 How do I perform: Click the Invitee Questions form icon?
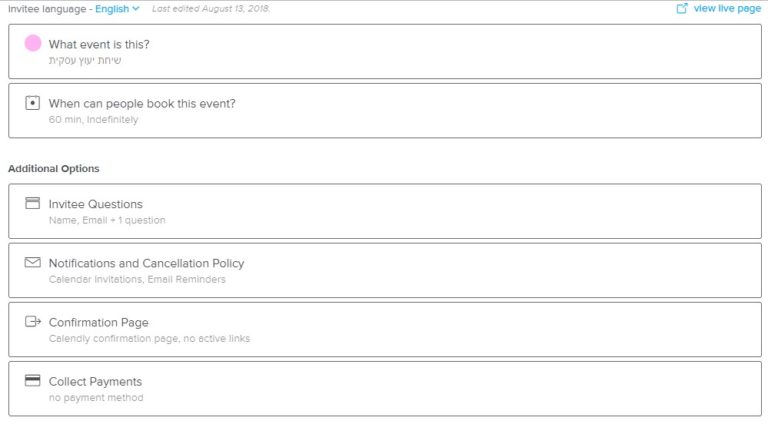pos(32,203)
